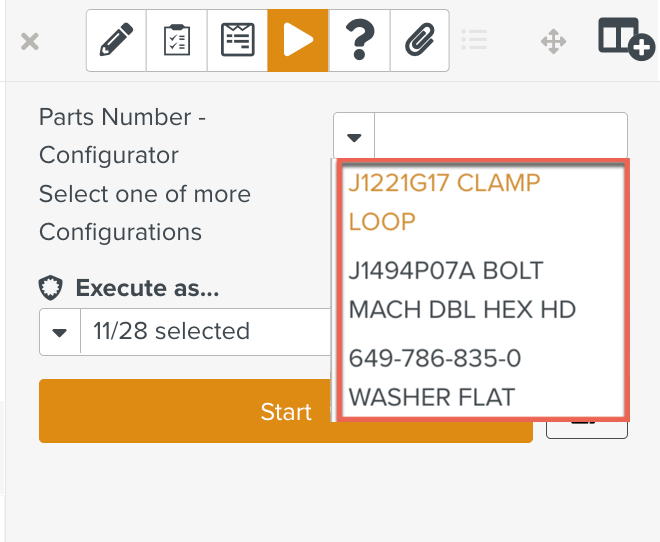This screenshot has width=660, height=542.
Task: Click the Parts Number text input field
Action: tap(500, 136)
